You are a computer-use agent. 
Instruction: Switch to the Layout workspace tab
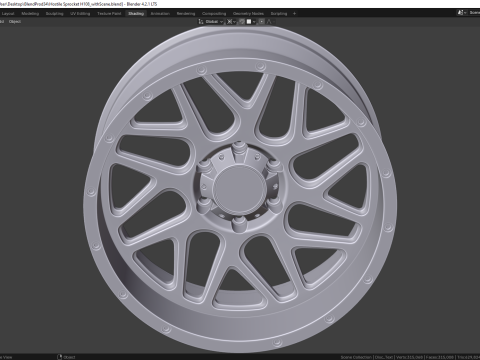8,14
